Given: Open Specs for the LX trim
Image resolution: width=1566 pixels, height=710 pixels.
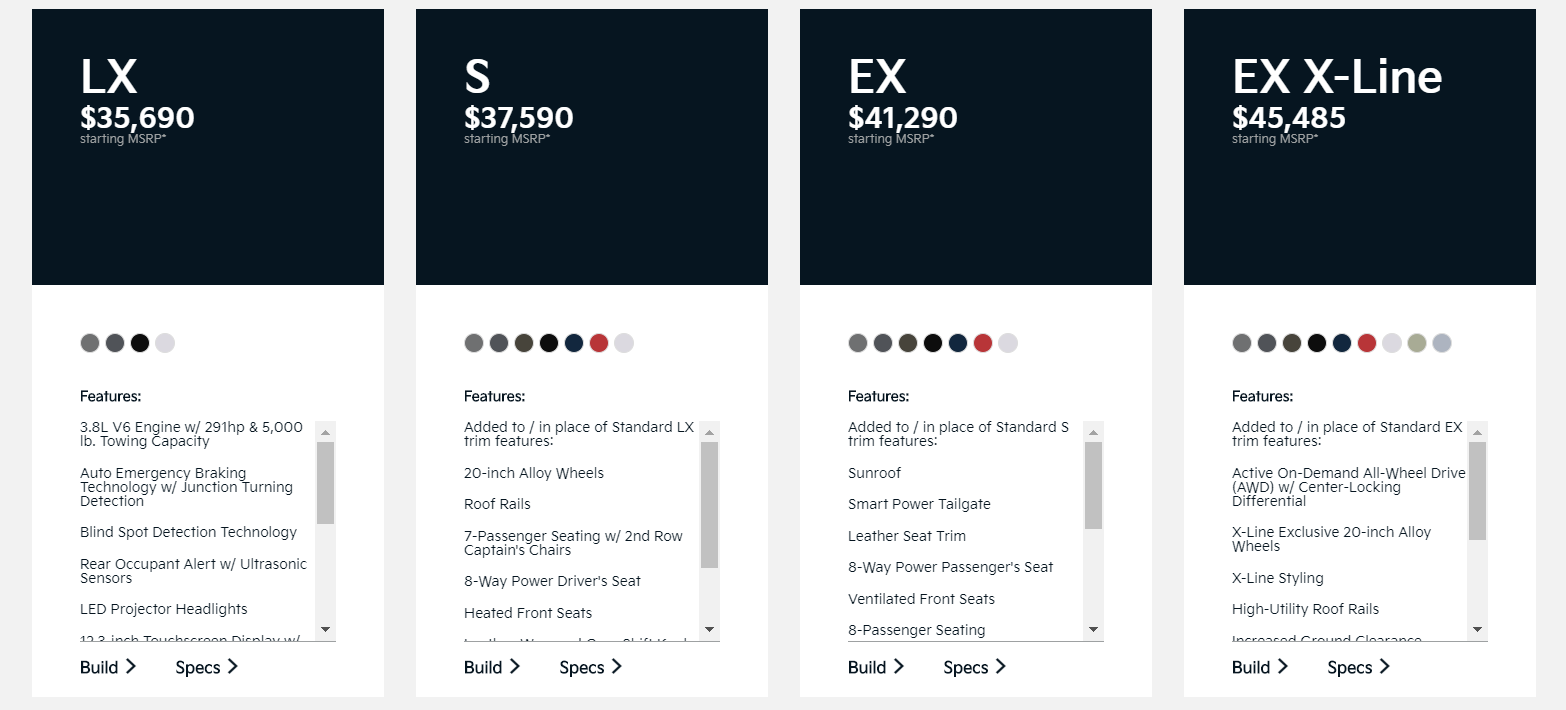Looking at the screenshot, I should 207,667.
